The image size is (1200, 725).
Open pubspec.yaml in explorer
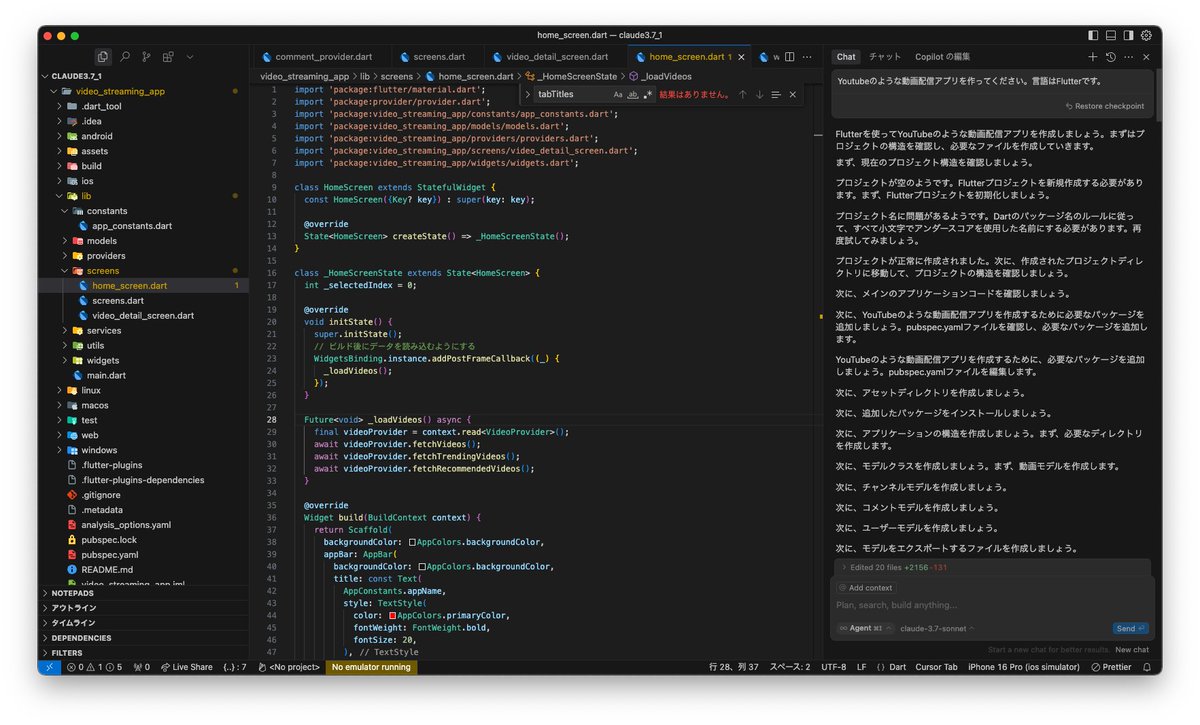pos(143,554)
